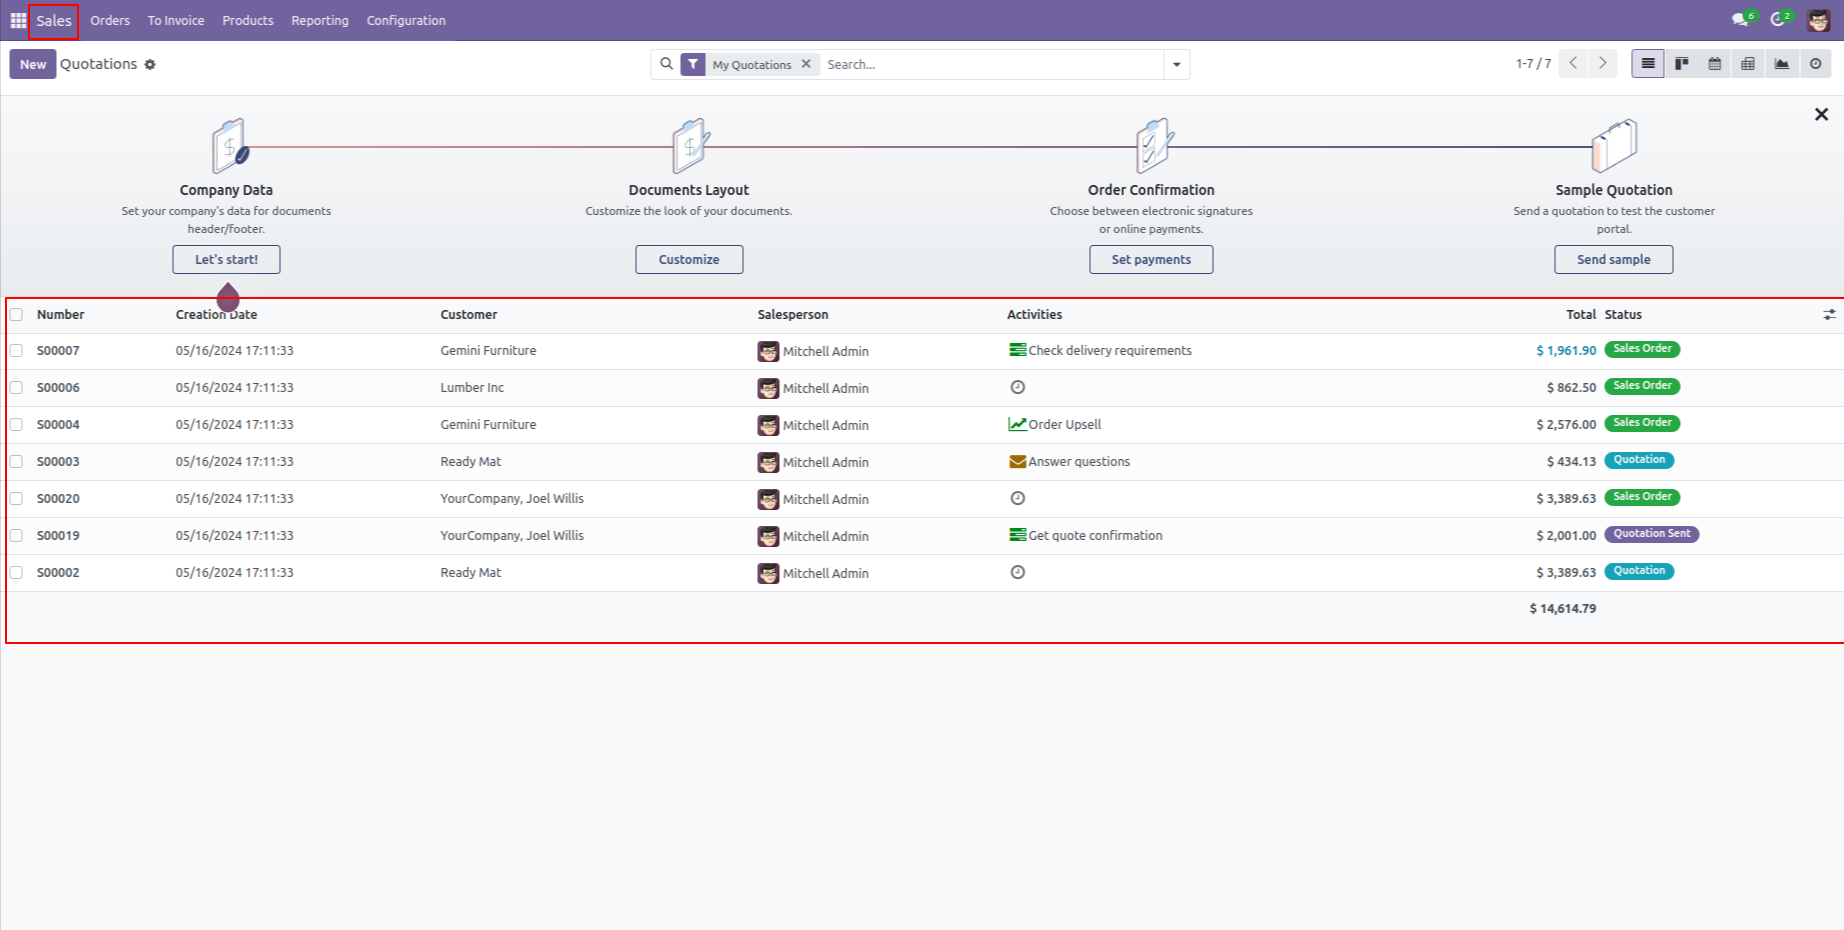The height and width of the screenshot is (930, 1844).
Task: Switch to Calendar view
Action: coord(1714,64)
